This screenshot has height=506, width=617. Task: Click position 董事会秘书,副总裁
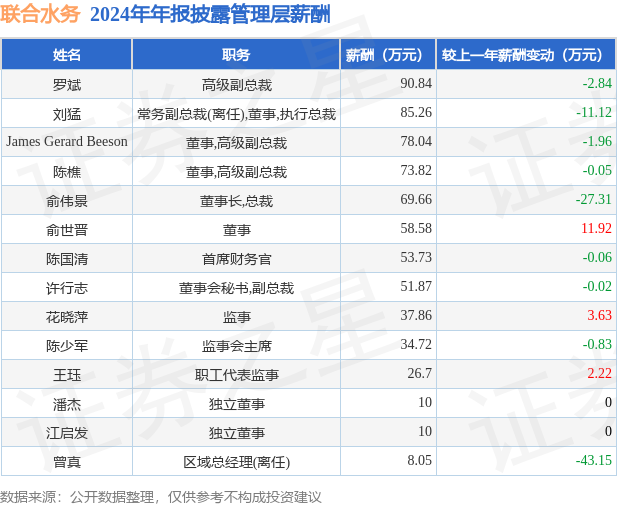[x=236, y=288]
